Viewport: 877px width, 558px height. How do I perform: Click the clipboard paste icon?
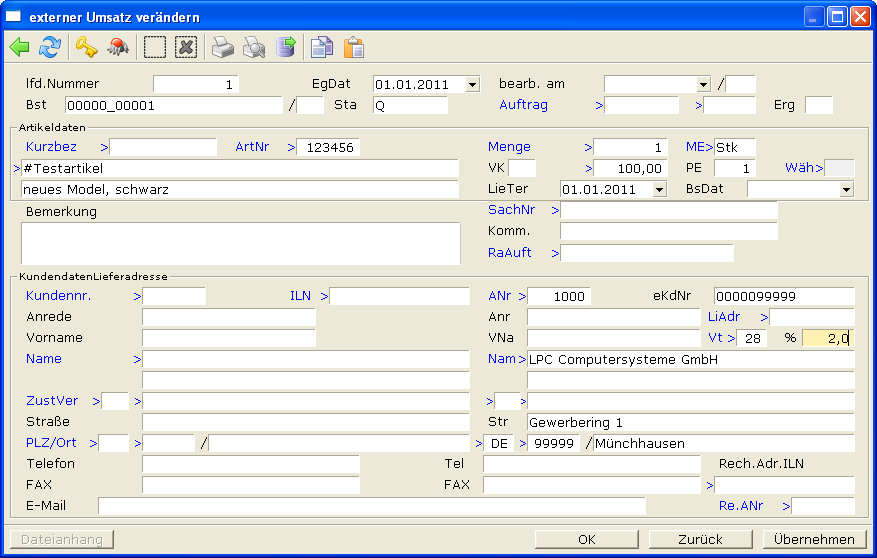(x=353, y=47)
